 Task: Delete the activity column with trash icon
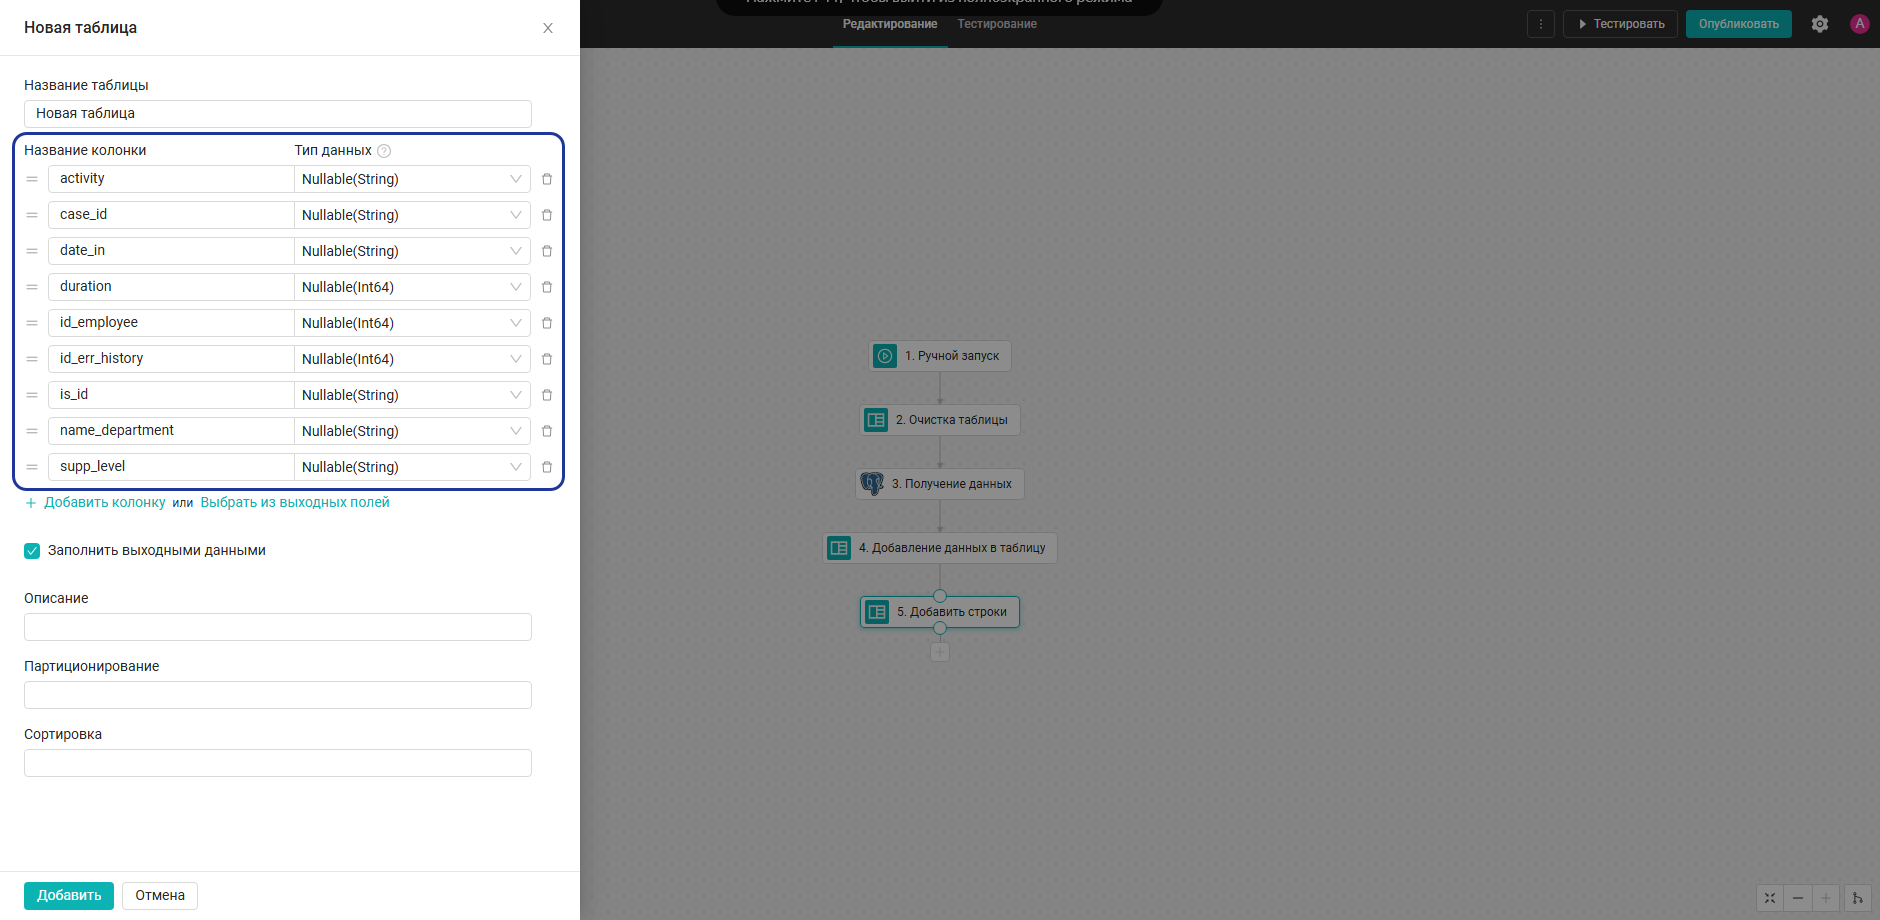(x=547, y=179)
